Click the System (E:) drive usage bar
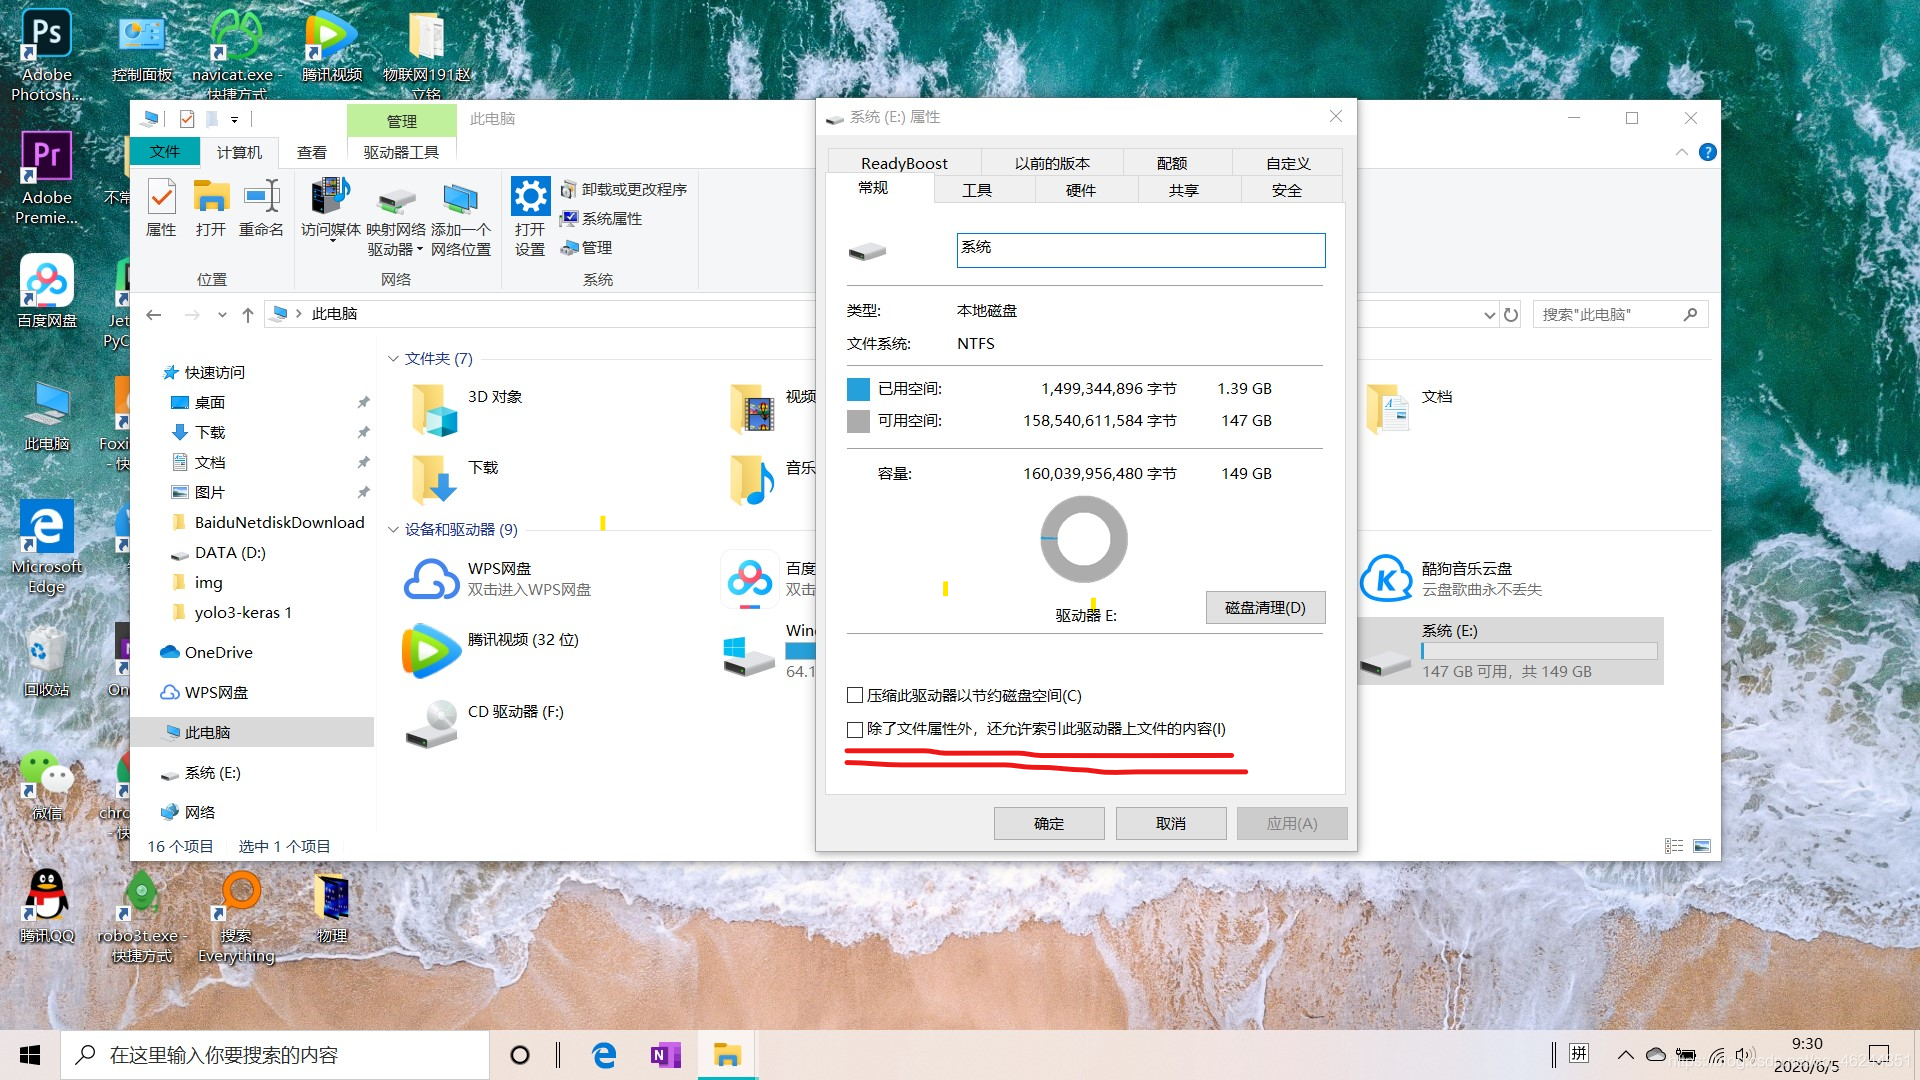1920x1080 pixels. 1538,651
